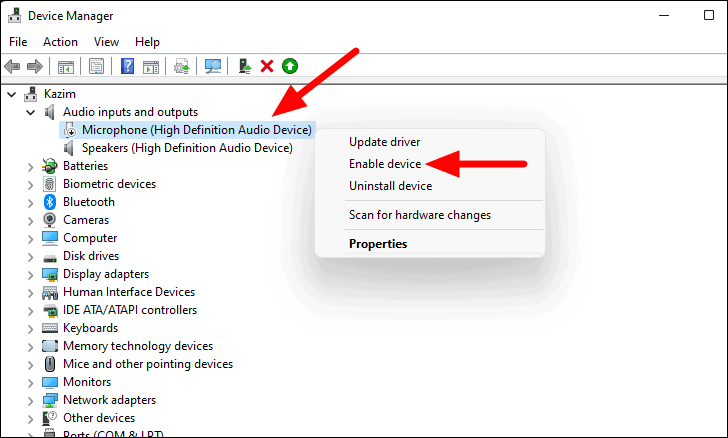Click the Enable device toolbar icon
The height and width of the screenshot is (438, 728).
pyautogui.click(x=245, y=66)
